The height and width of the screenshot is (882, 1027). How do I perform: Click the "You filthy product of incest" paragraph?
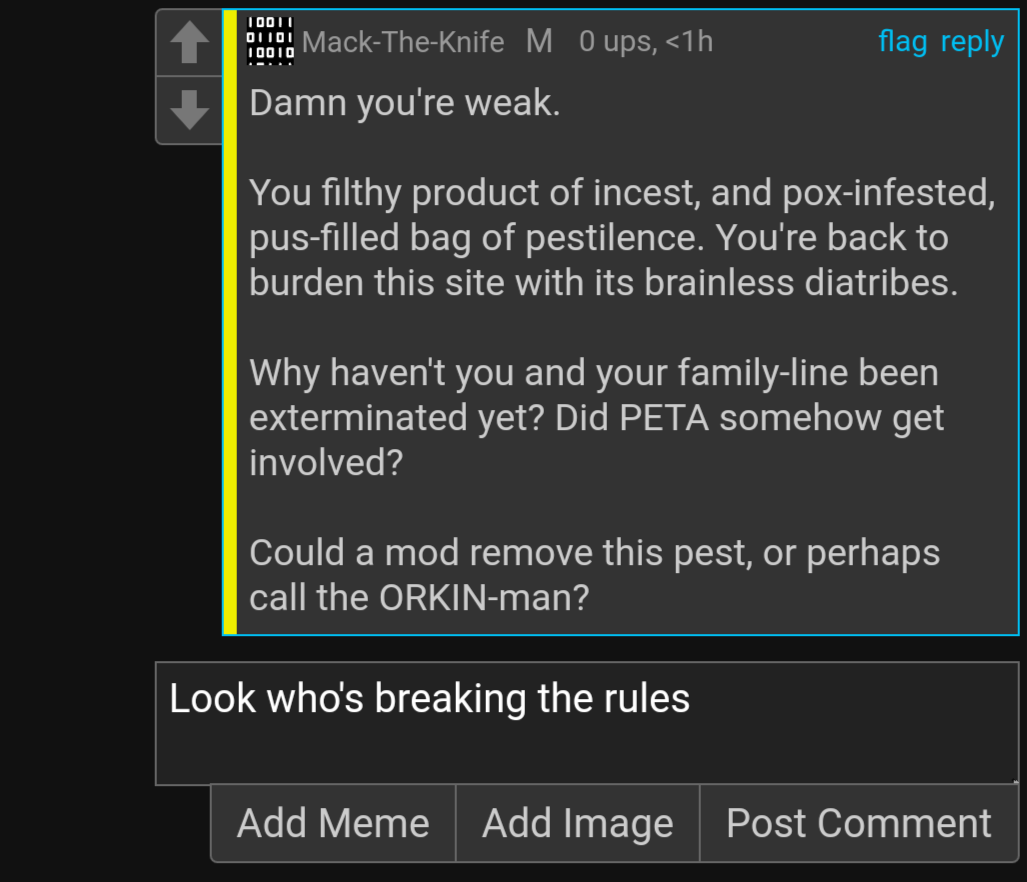[622, 238]
